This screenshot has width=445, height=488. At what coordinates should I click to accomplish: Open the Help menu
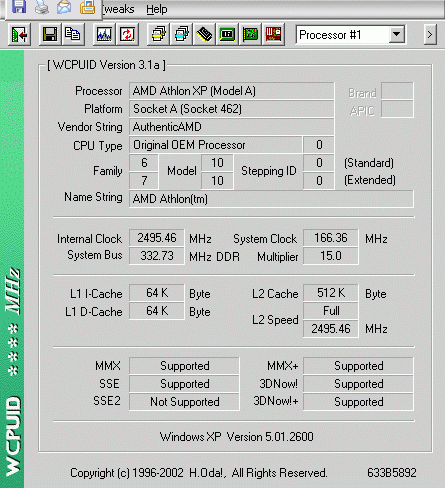[x=157, y=9]
